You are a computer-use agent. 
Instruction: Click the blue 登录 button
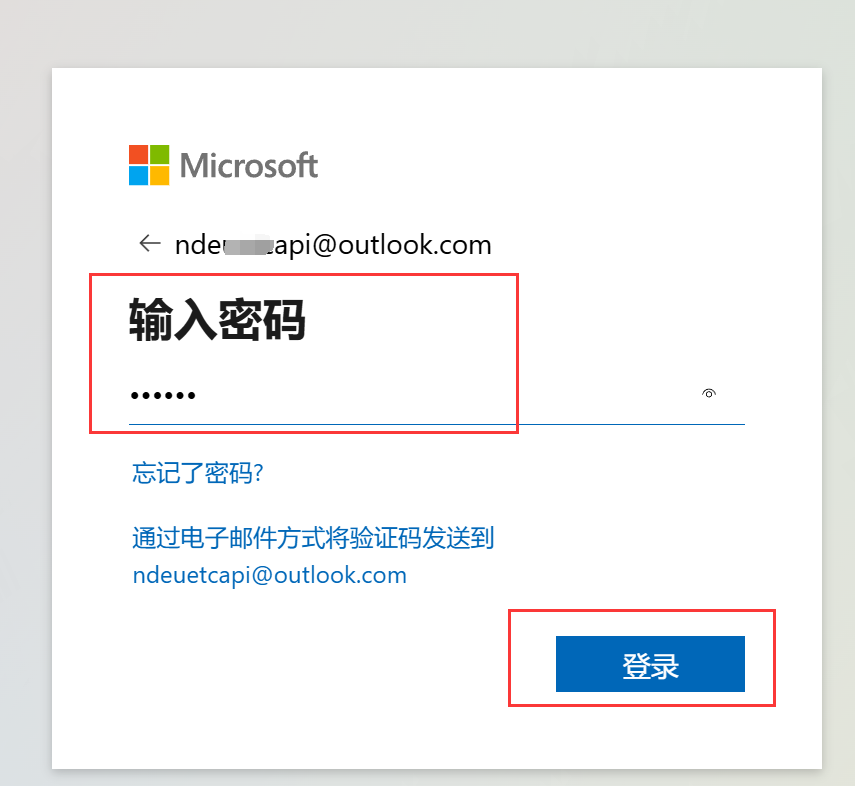[650, 664]
